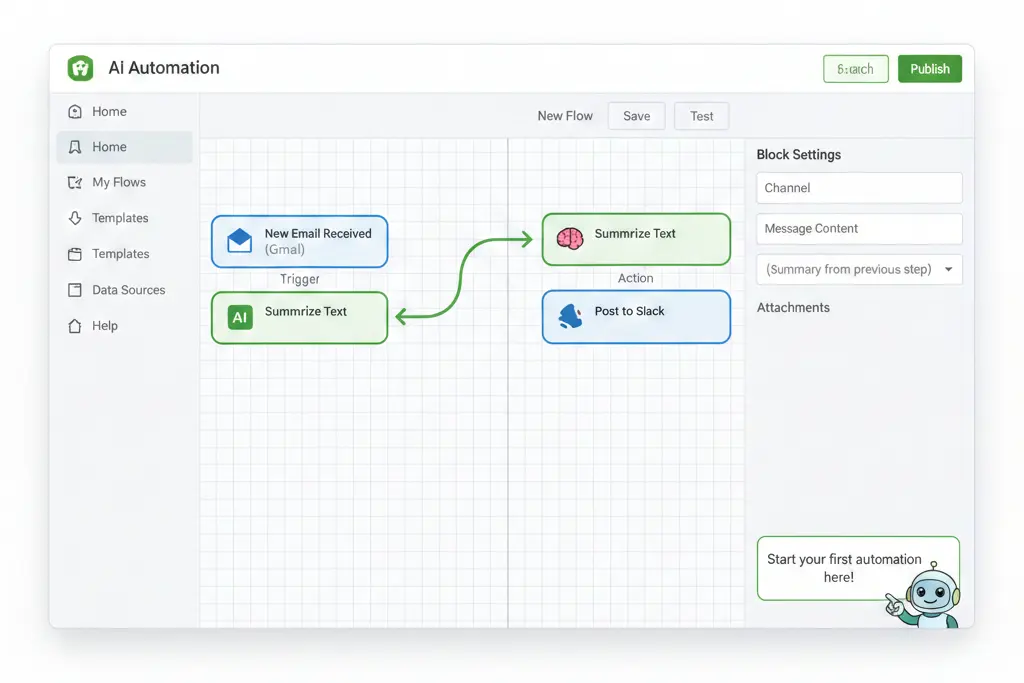1024x683 pixels.
Task: Click the bookmark icon next to Home
Action: coord(75,146)
